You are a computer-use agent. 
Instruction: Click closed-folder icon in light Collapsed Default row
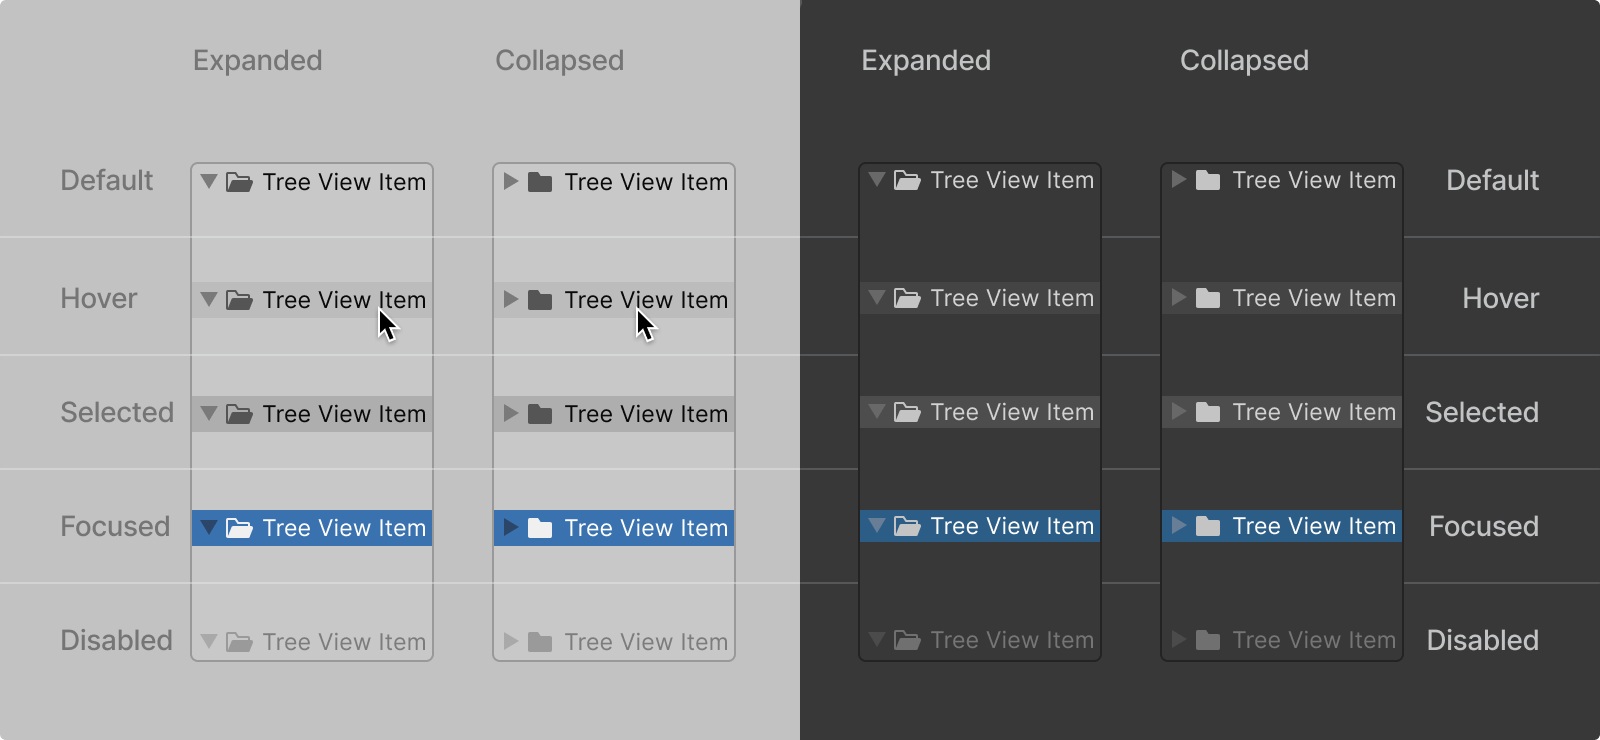click(x=540, y=182)
